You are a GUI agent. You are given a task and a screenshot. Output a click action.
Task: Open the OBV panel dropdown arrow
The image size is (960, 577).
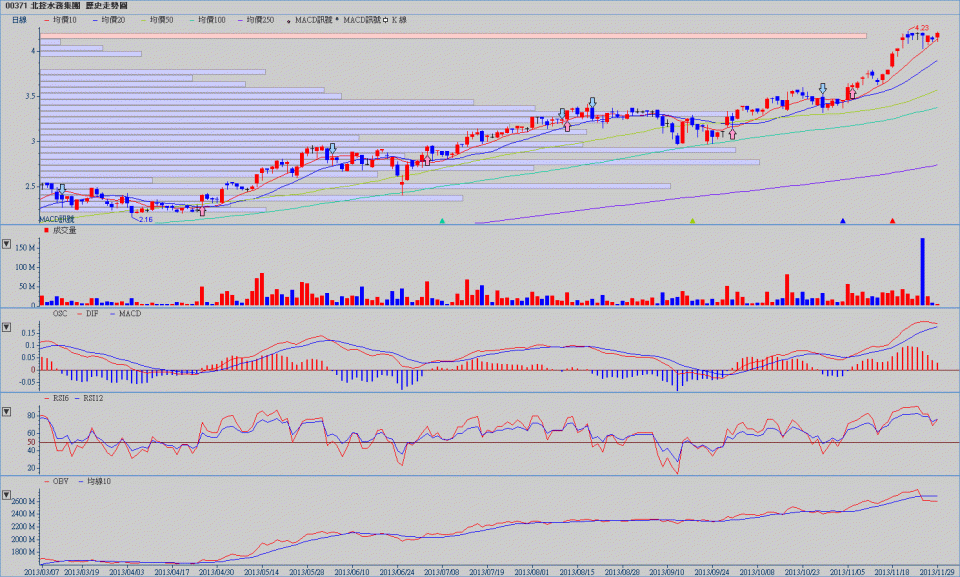tap(9, 496)
